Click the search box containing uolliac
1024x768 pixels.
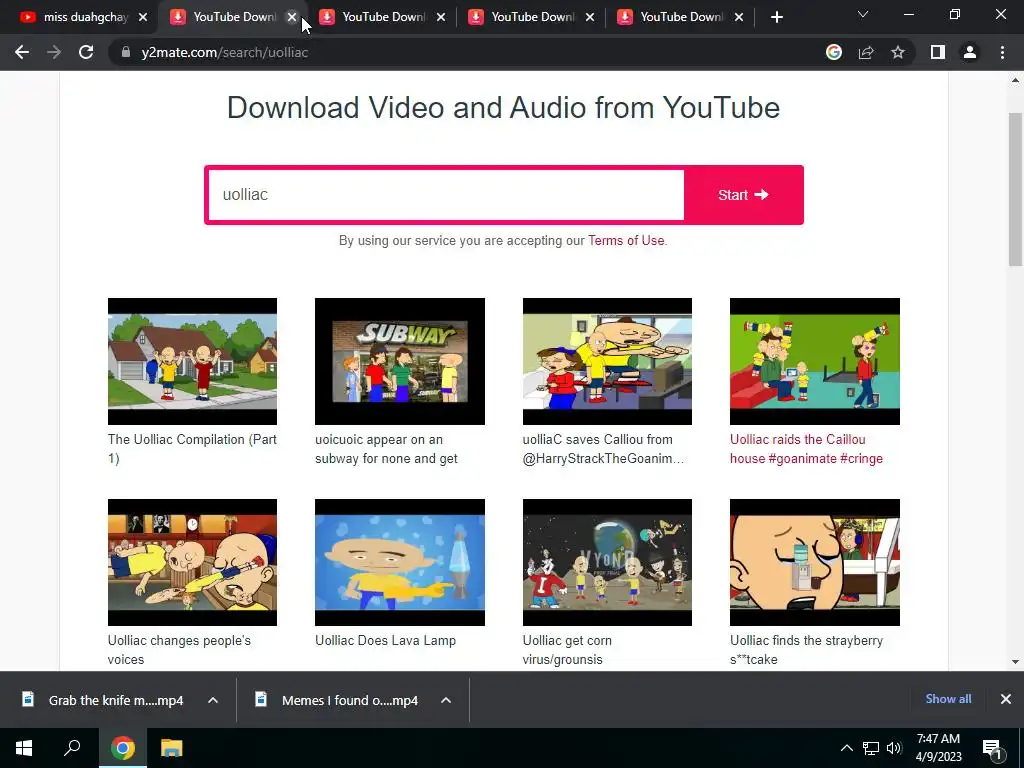[446, 195]
